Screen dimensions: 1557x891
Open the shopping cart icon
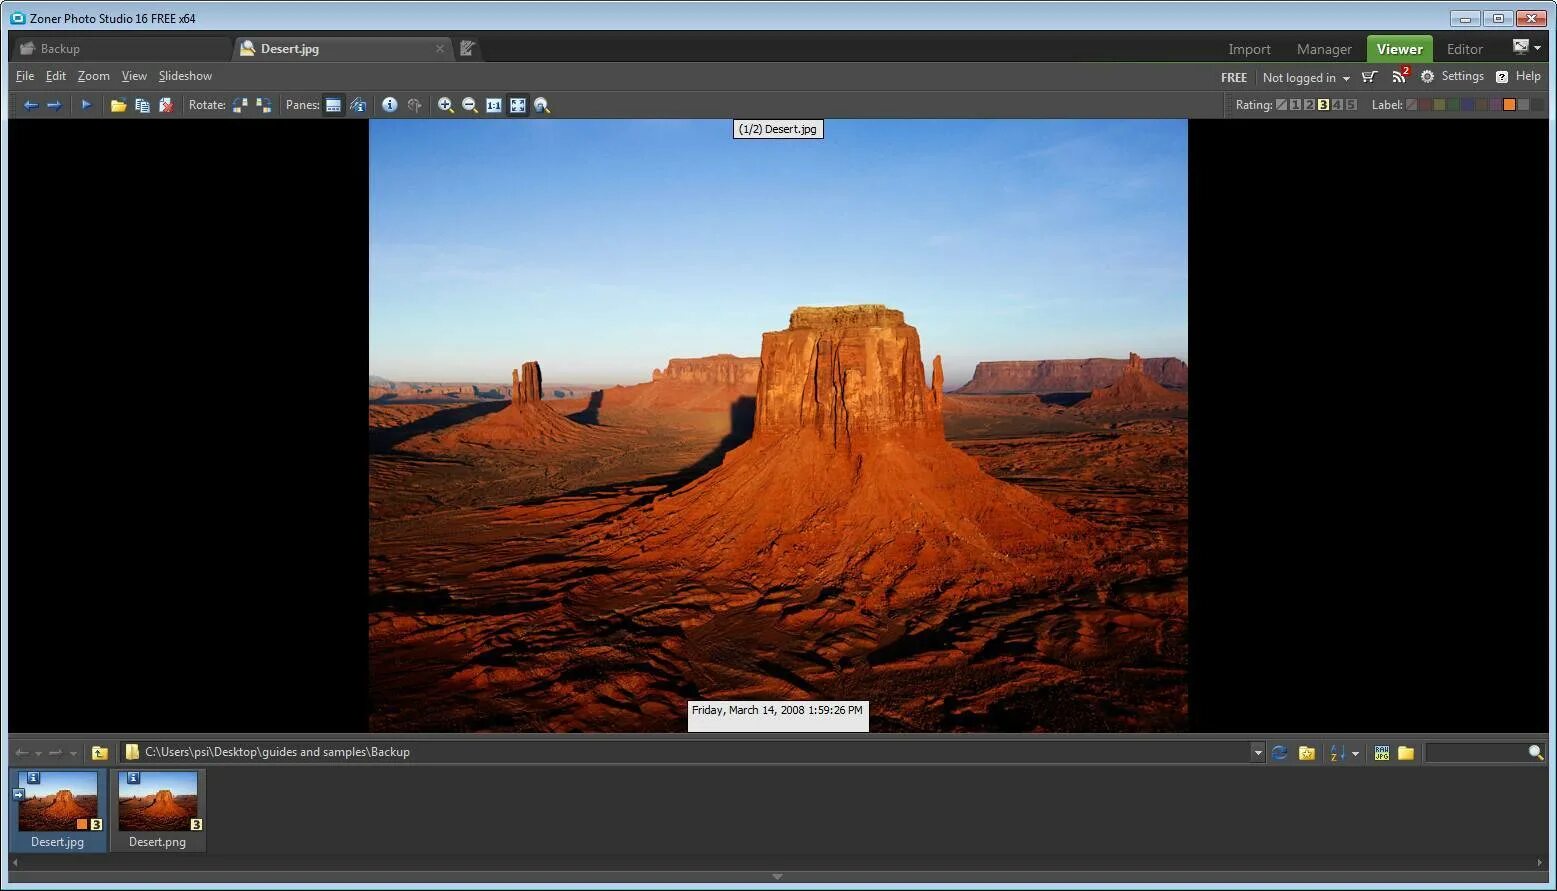(x=1369, y=77)
